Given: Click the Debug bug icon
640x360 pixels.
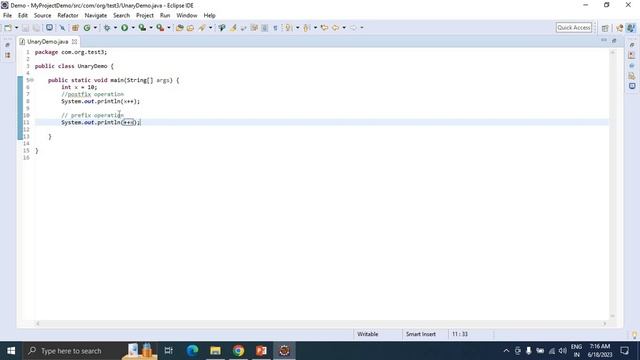Looking at the screenshot, I should [107, 28].
